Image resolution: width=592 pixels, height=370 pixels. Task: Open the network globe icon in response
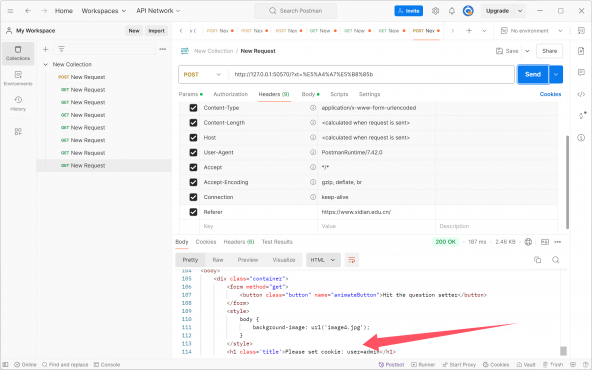(x=528, y=242)
